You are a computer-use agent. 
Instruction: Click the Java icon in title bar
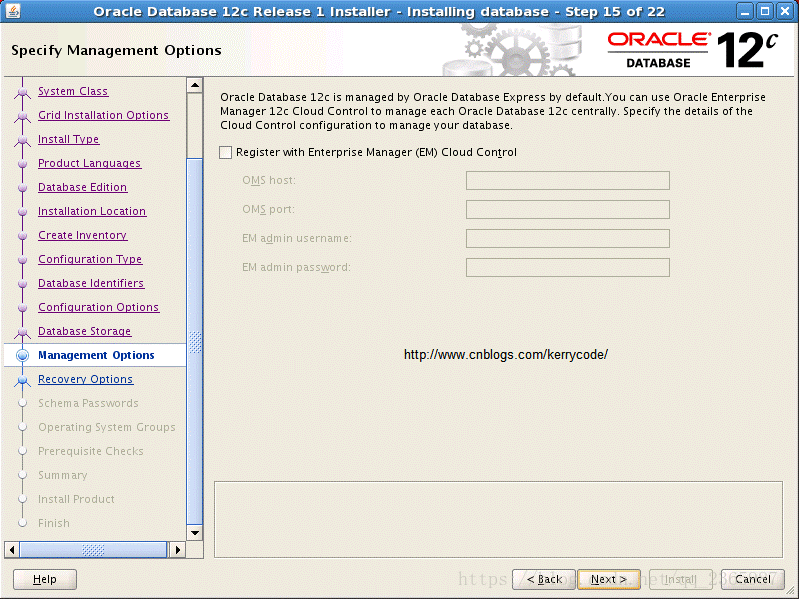13,11
